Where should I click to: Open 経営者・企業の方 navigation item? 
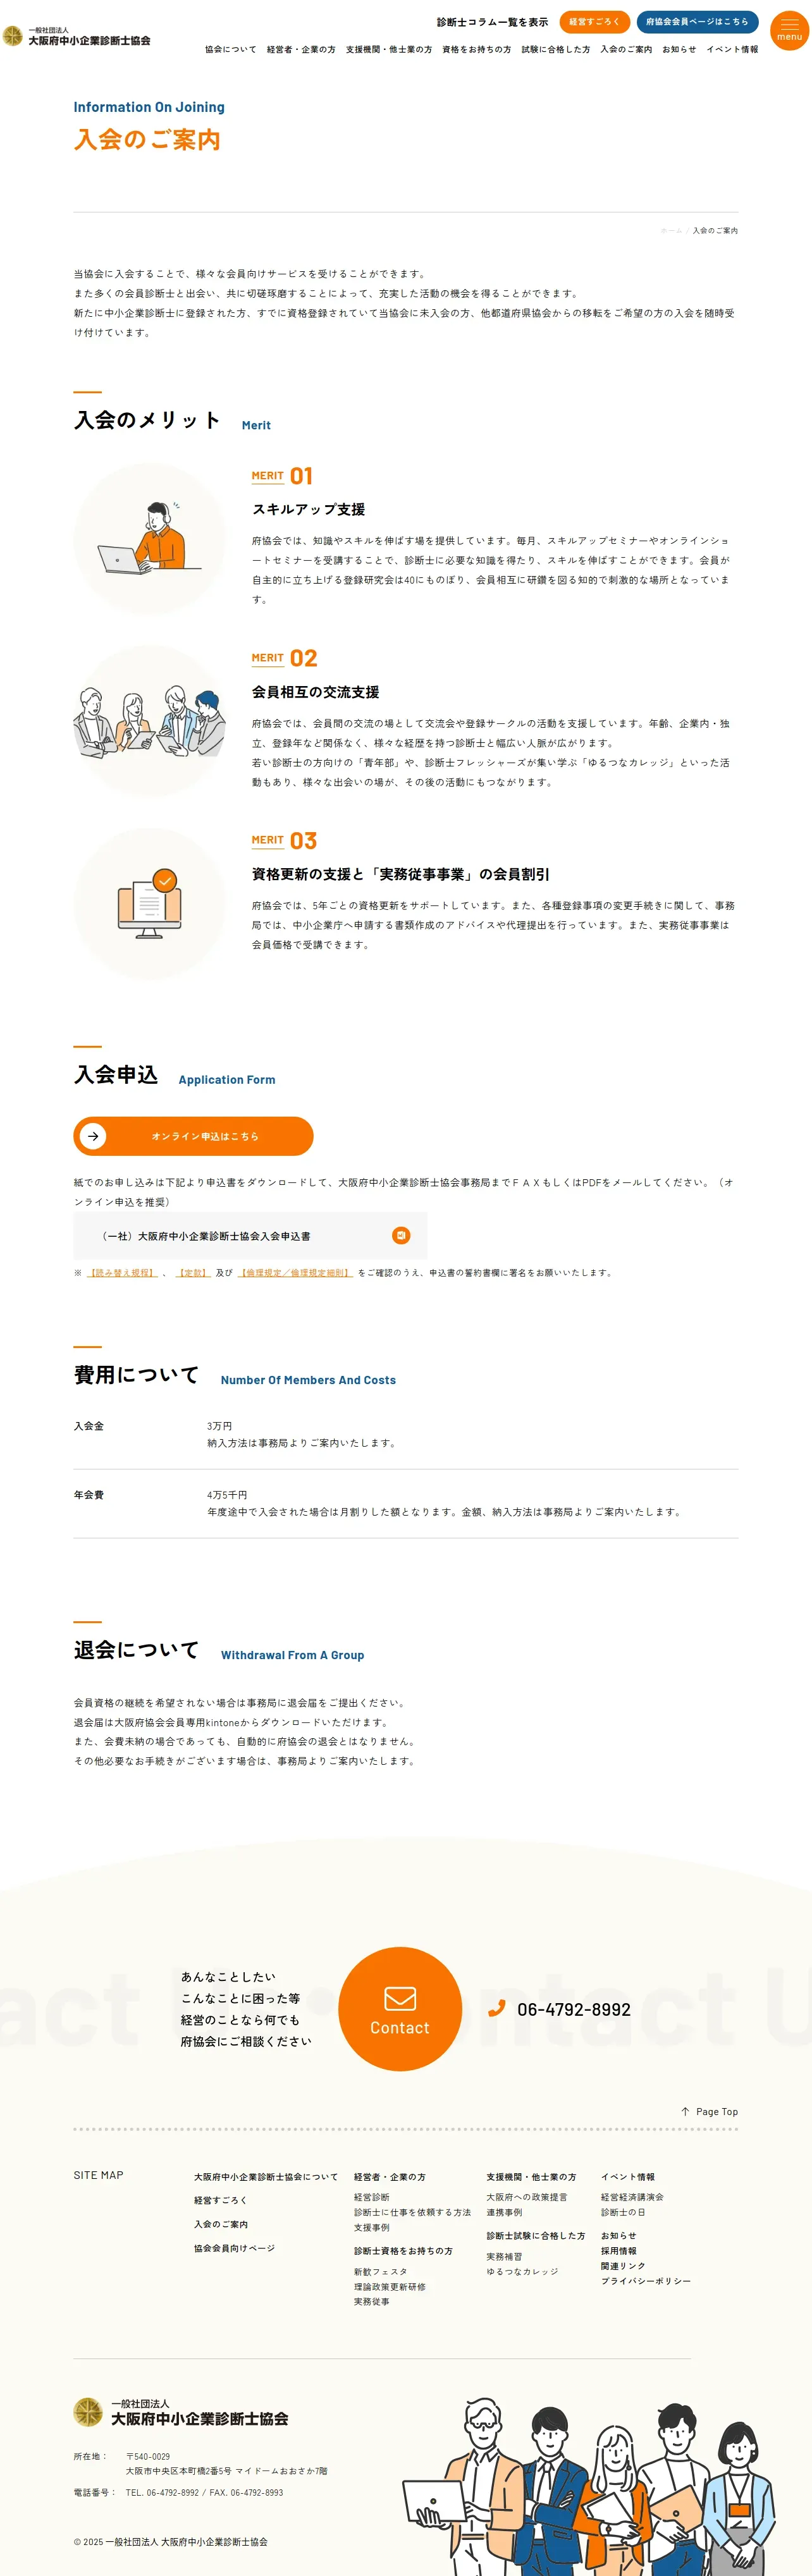pyautogui.click(x=301, y=49)
